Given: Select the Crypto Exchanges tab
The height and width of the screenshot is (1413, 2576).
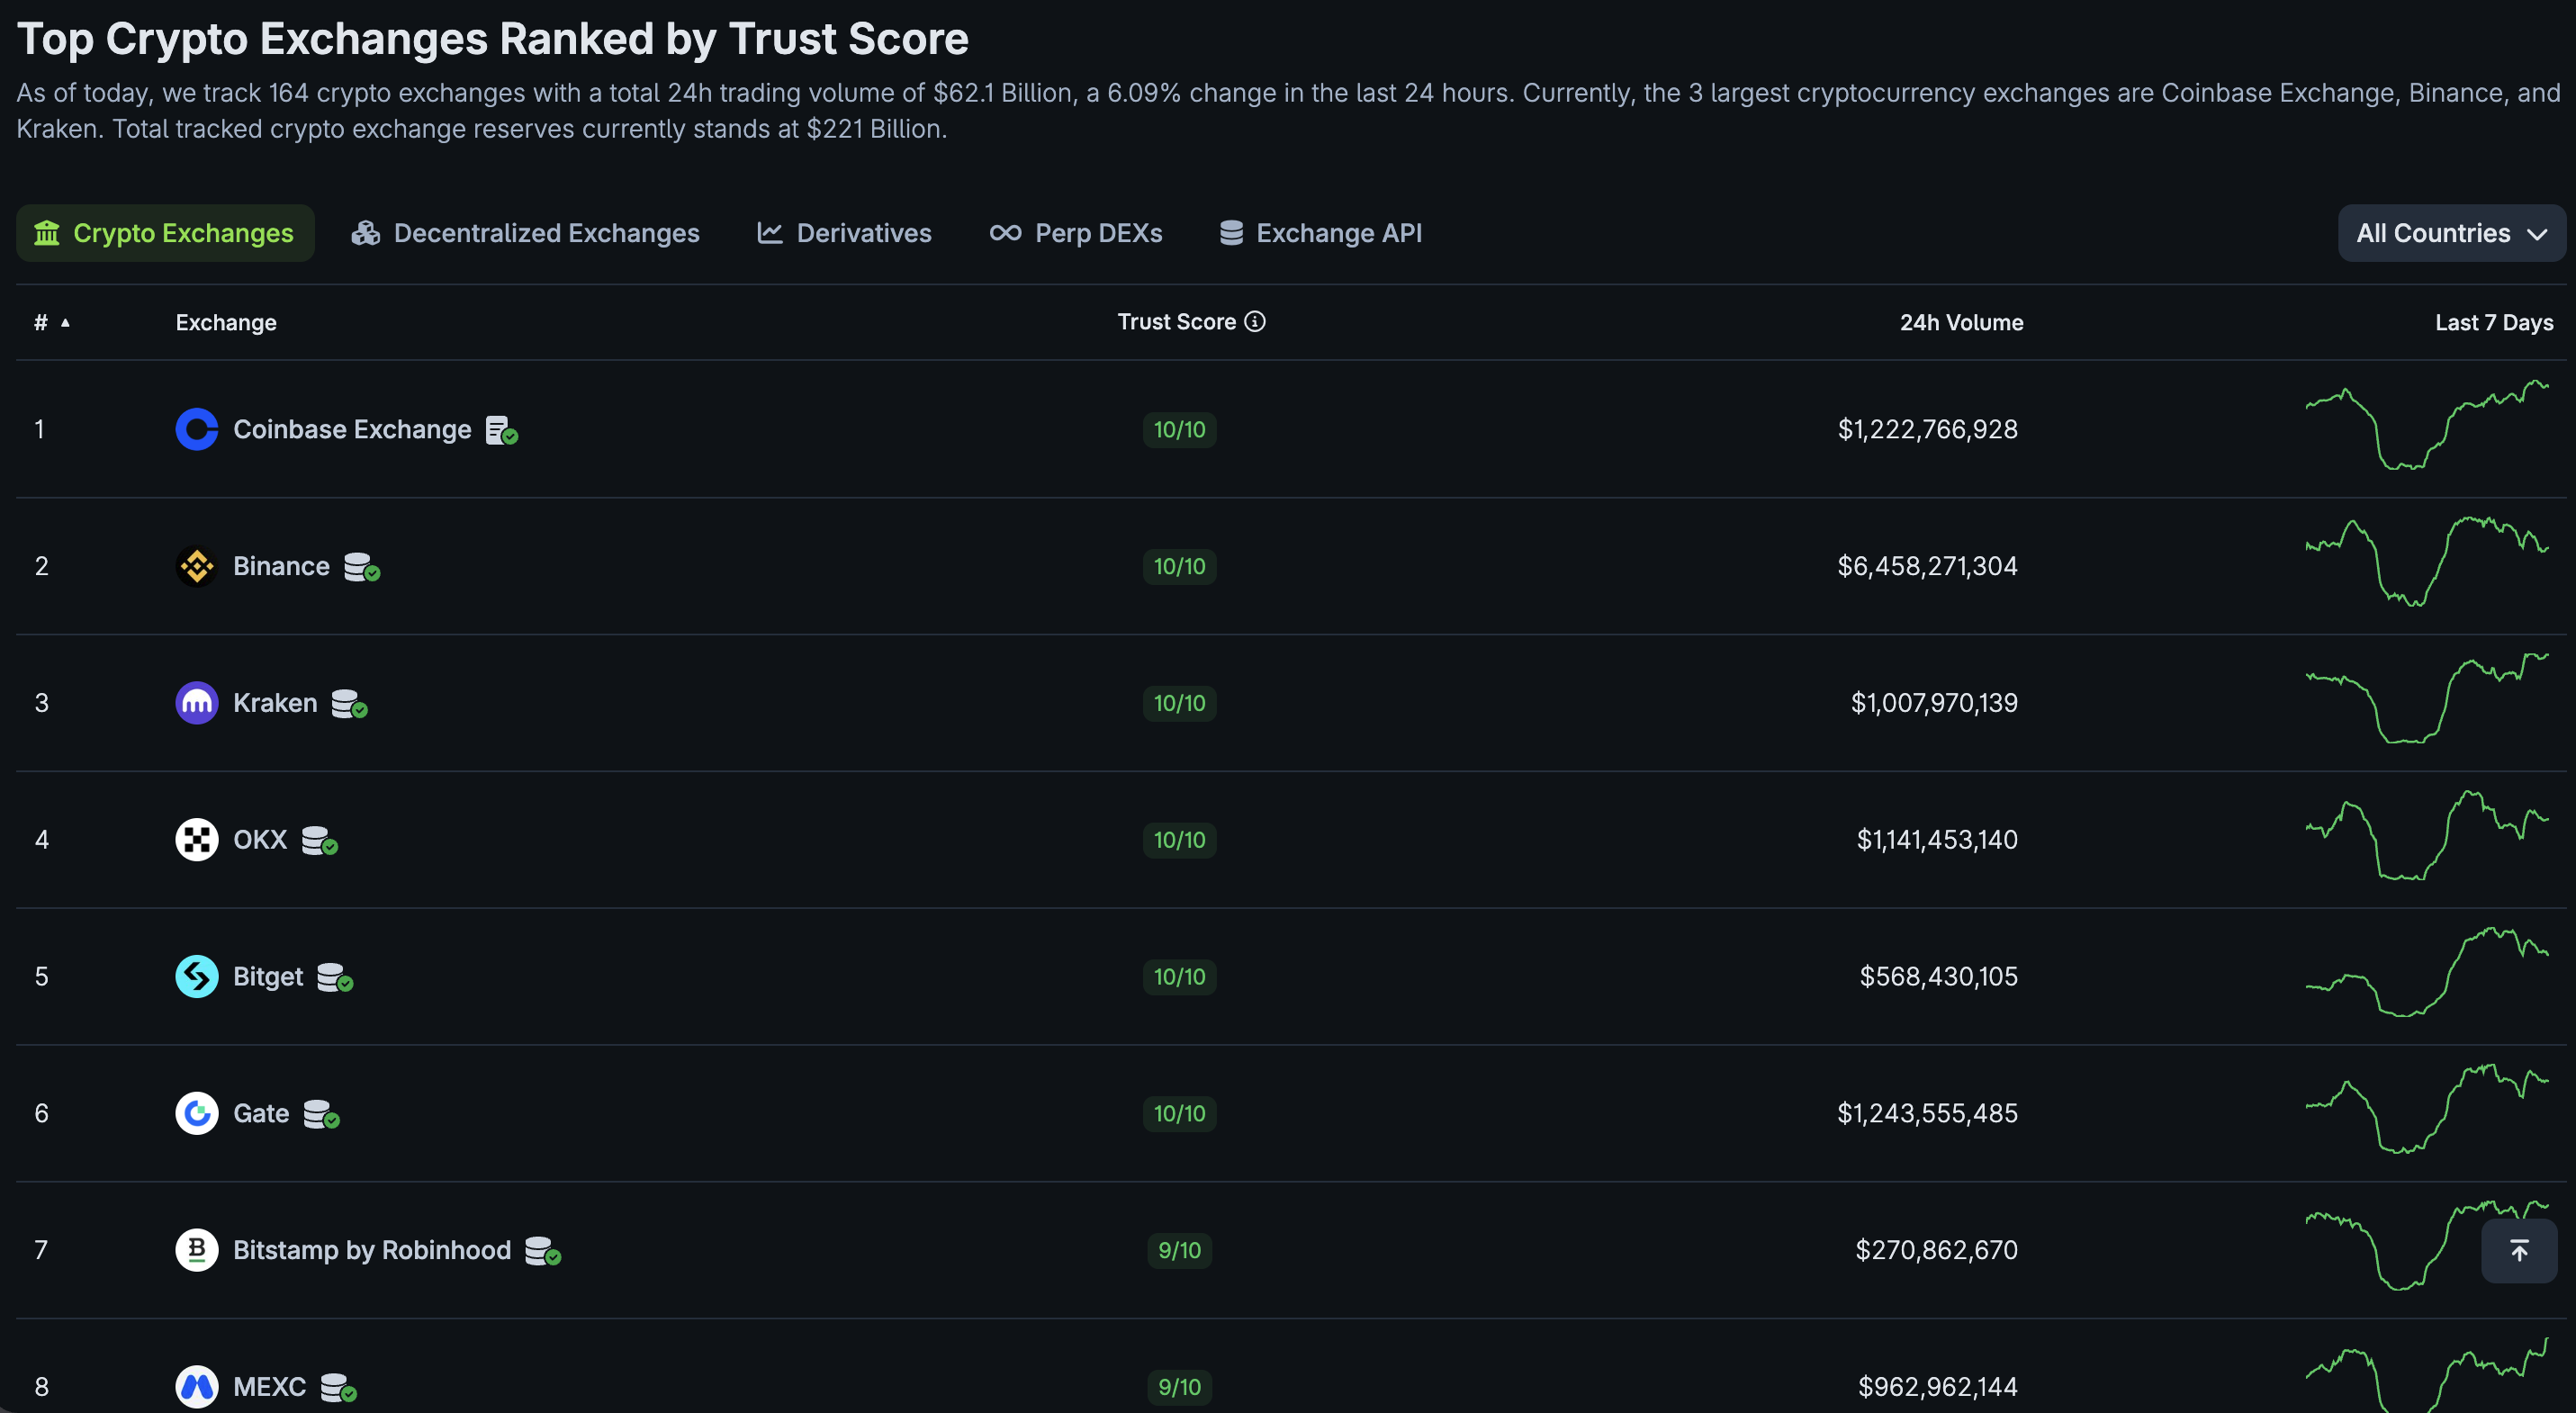Looking at the screenshot, I should coord(165,233).
